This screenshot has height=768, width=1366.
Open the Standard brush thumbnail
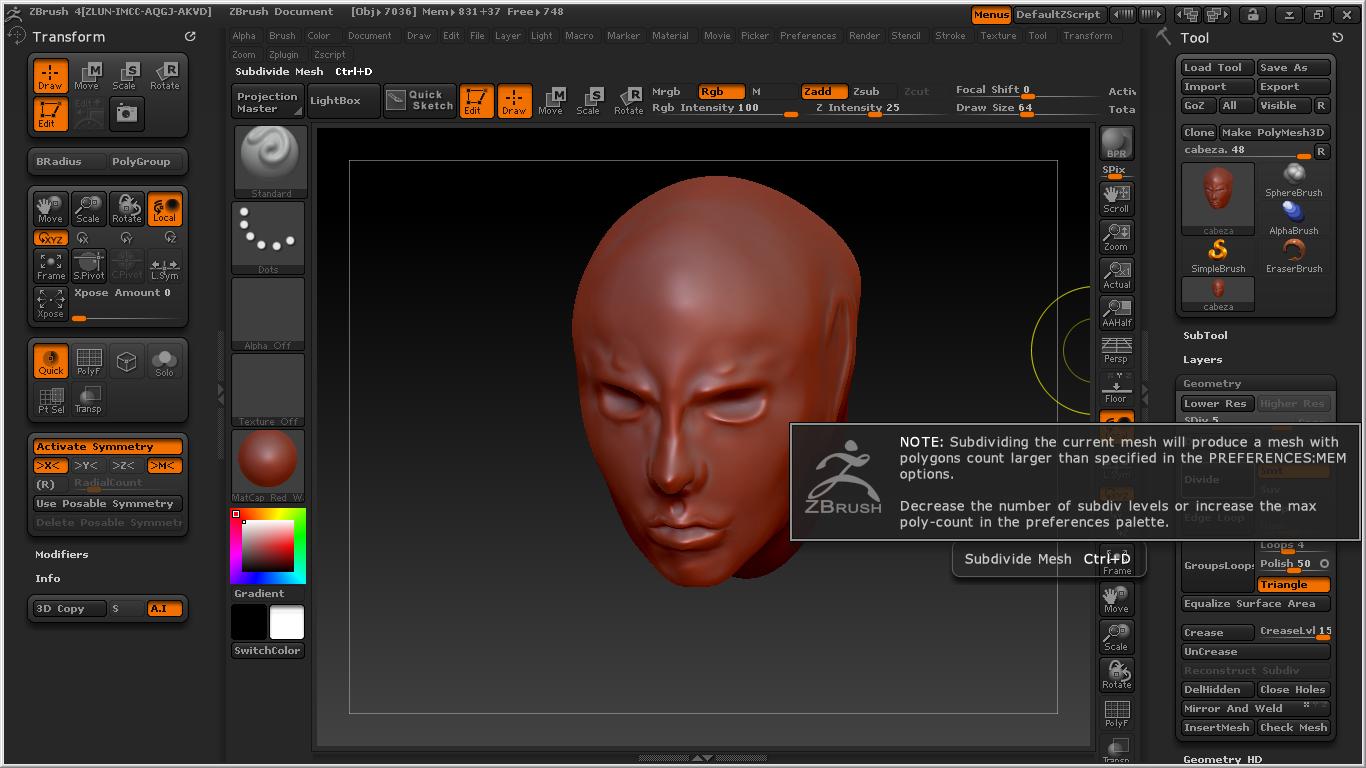pos(270,162)
